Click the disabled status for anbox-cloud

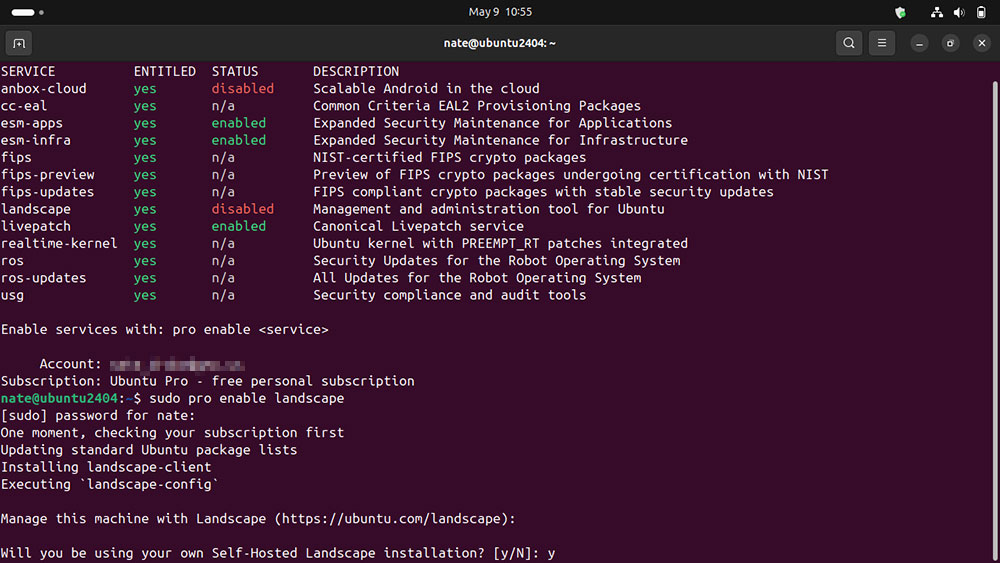click(x=242, y=89)
